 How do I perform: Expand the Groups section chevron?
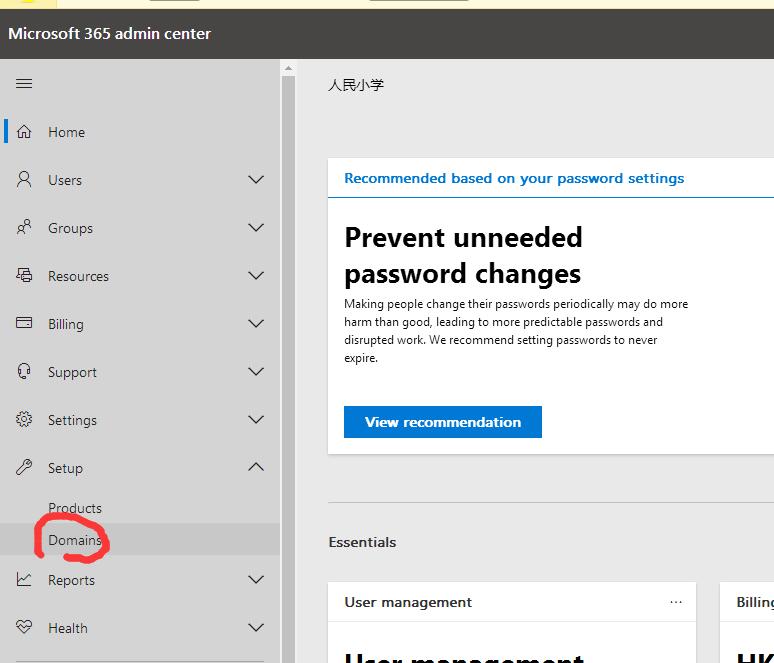256,228
